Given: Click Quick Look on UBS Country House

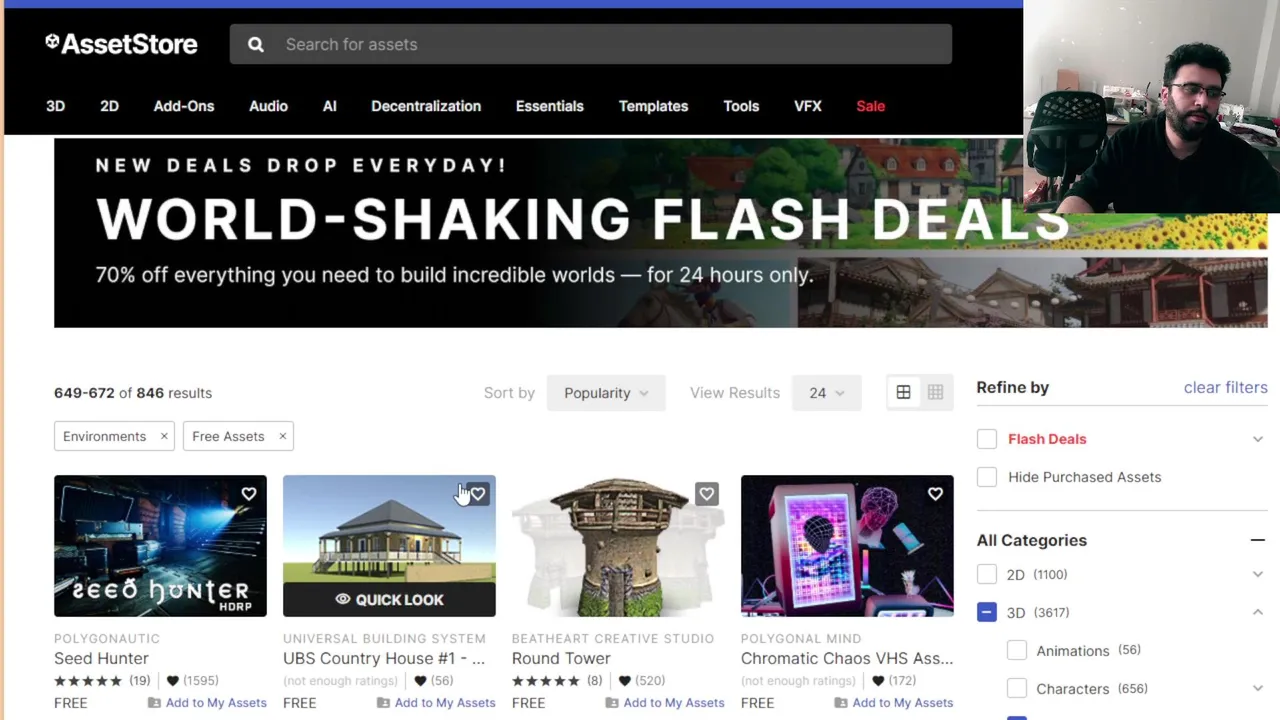Looking at the screenshot, I should coord(389,599).
